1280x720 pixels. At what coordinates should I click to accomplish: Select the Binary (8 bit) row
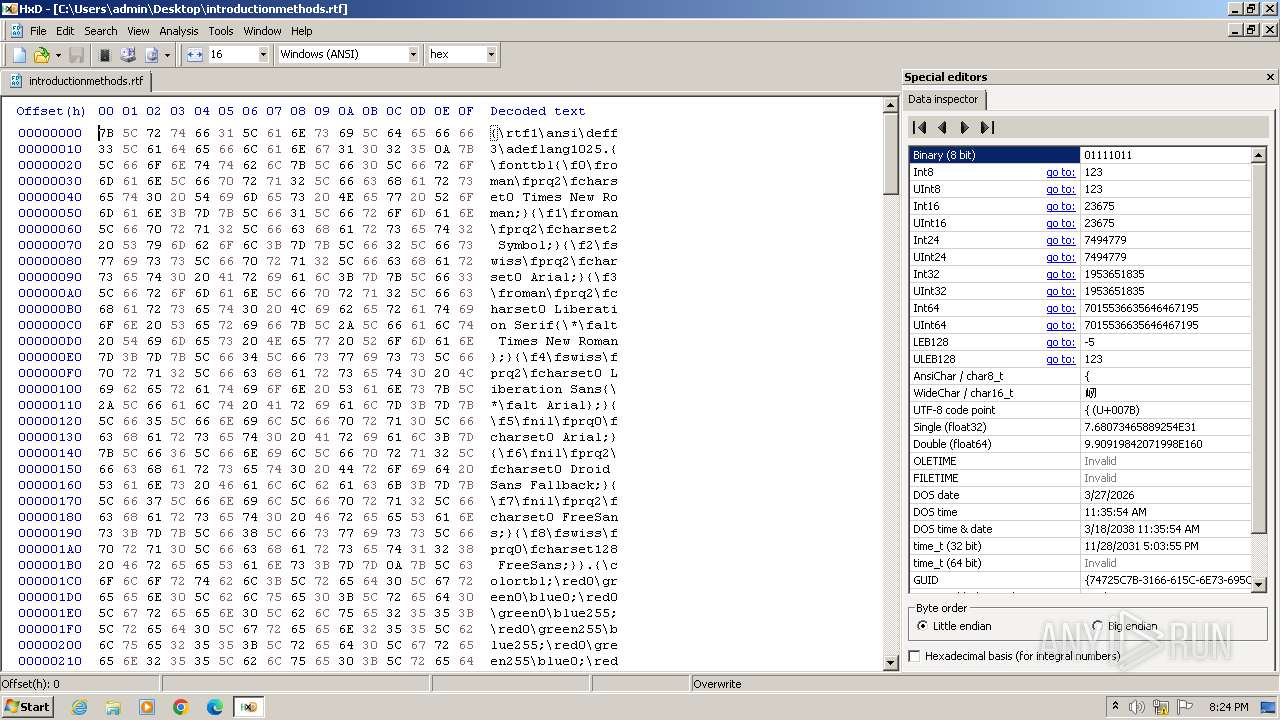pos(1080,155)
